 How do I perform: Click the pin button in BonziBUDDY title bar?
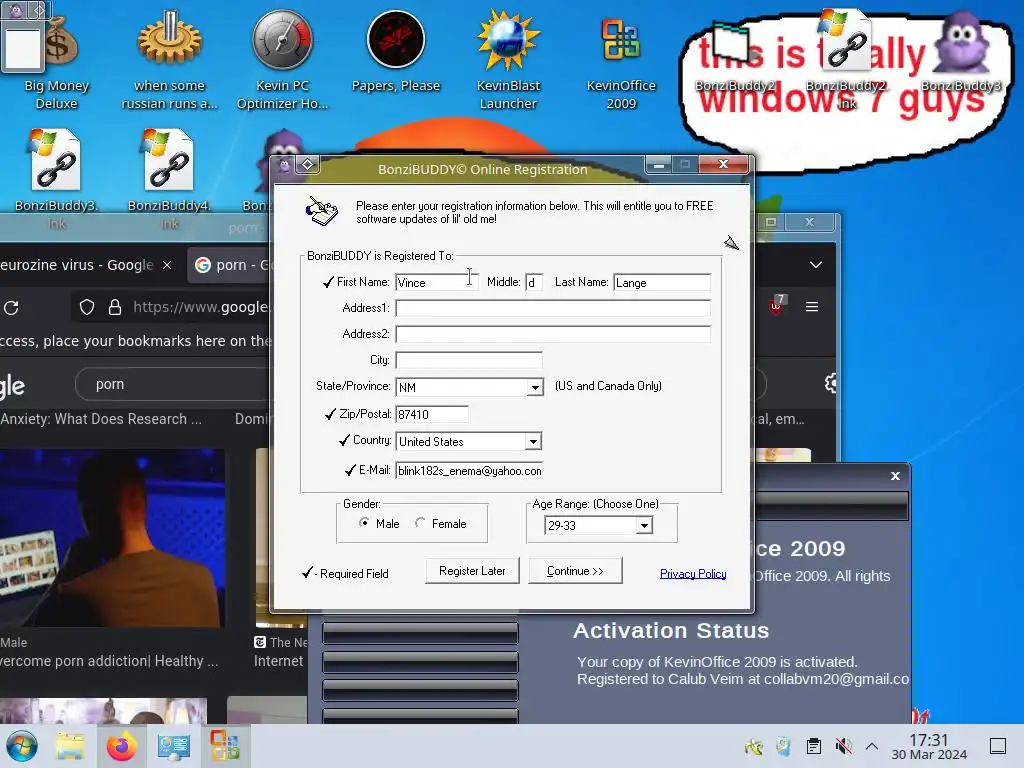(308, 165)
